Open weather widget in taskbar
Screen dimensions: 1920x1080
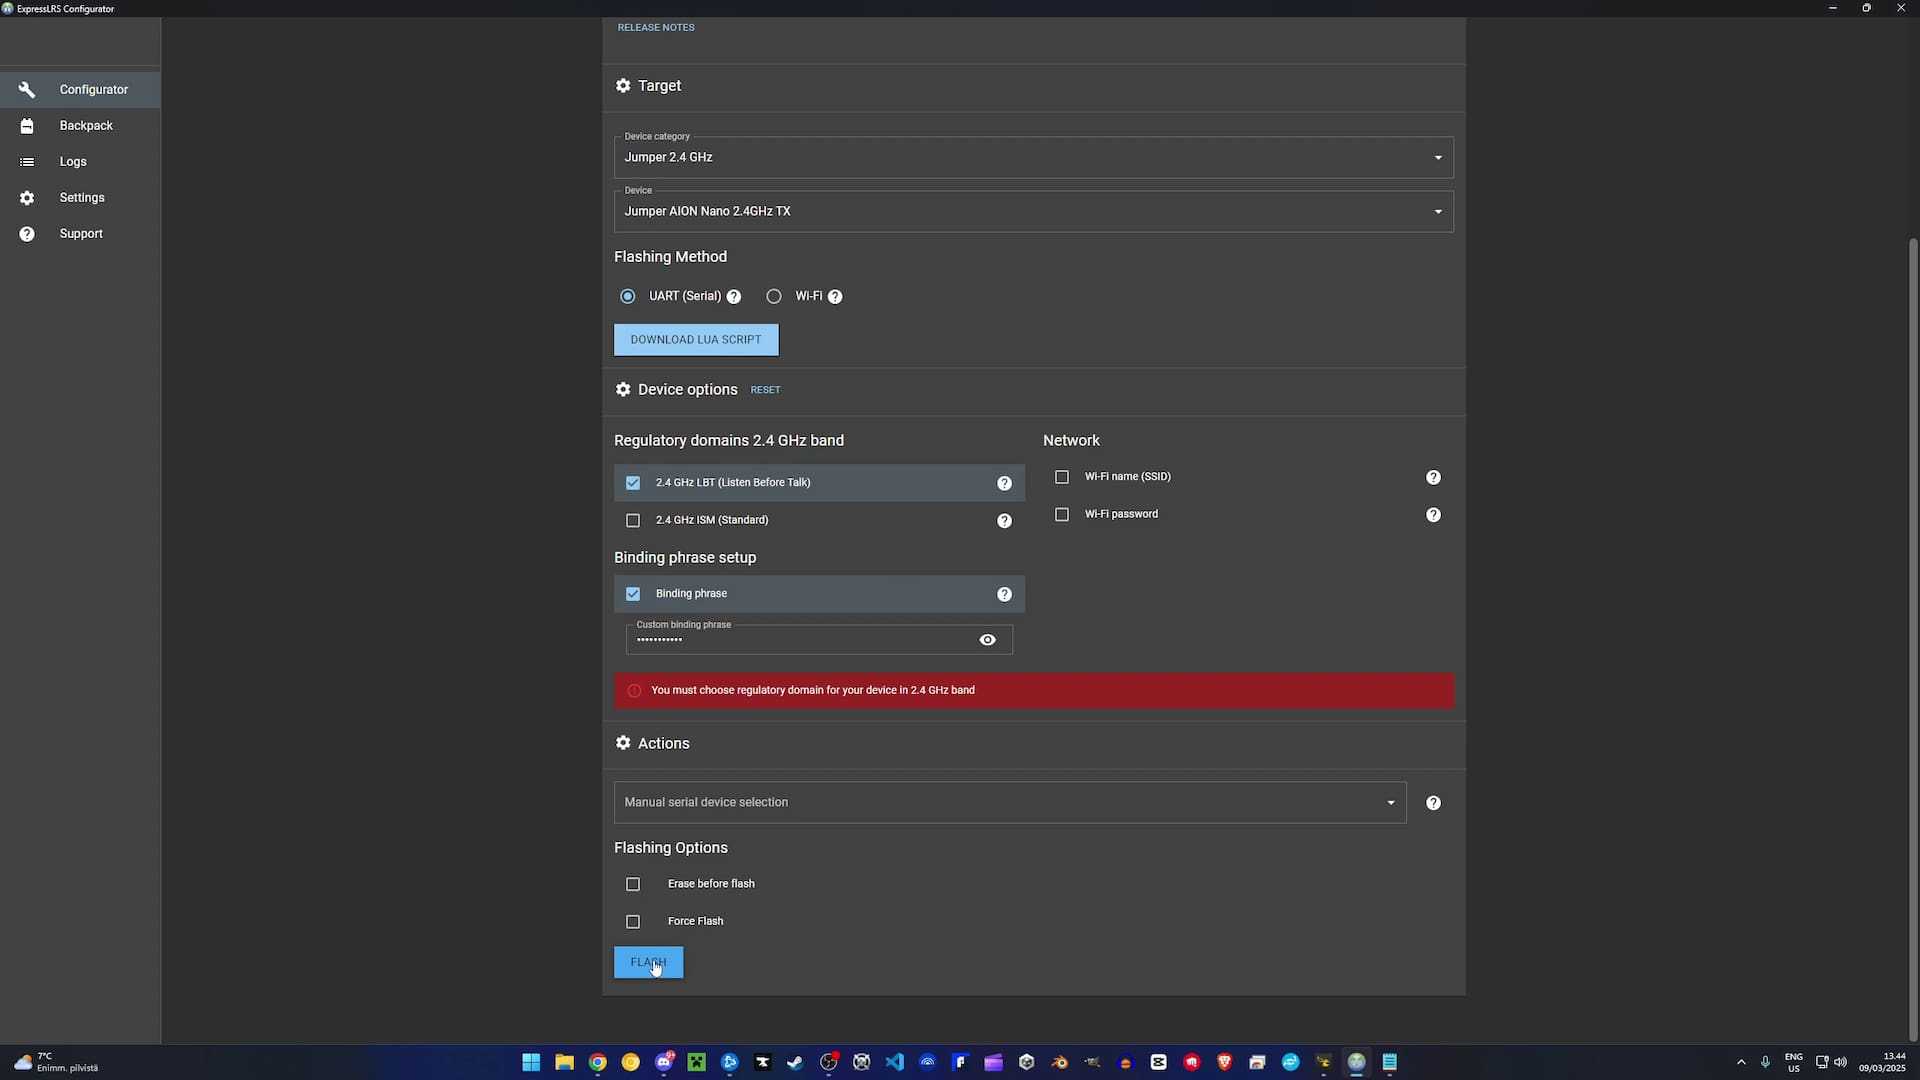[56, 1062]
